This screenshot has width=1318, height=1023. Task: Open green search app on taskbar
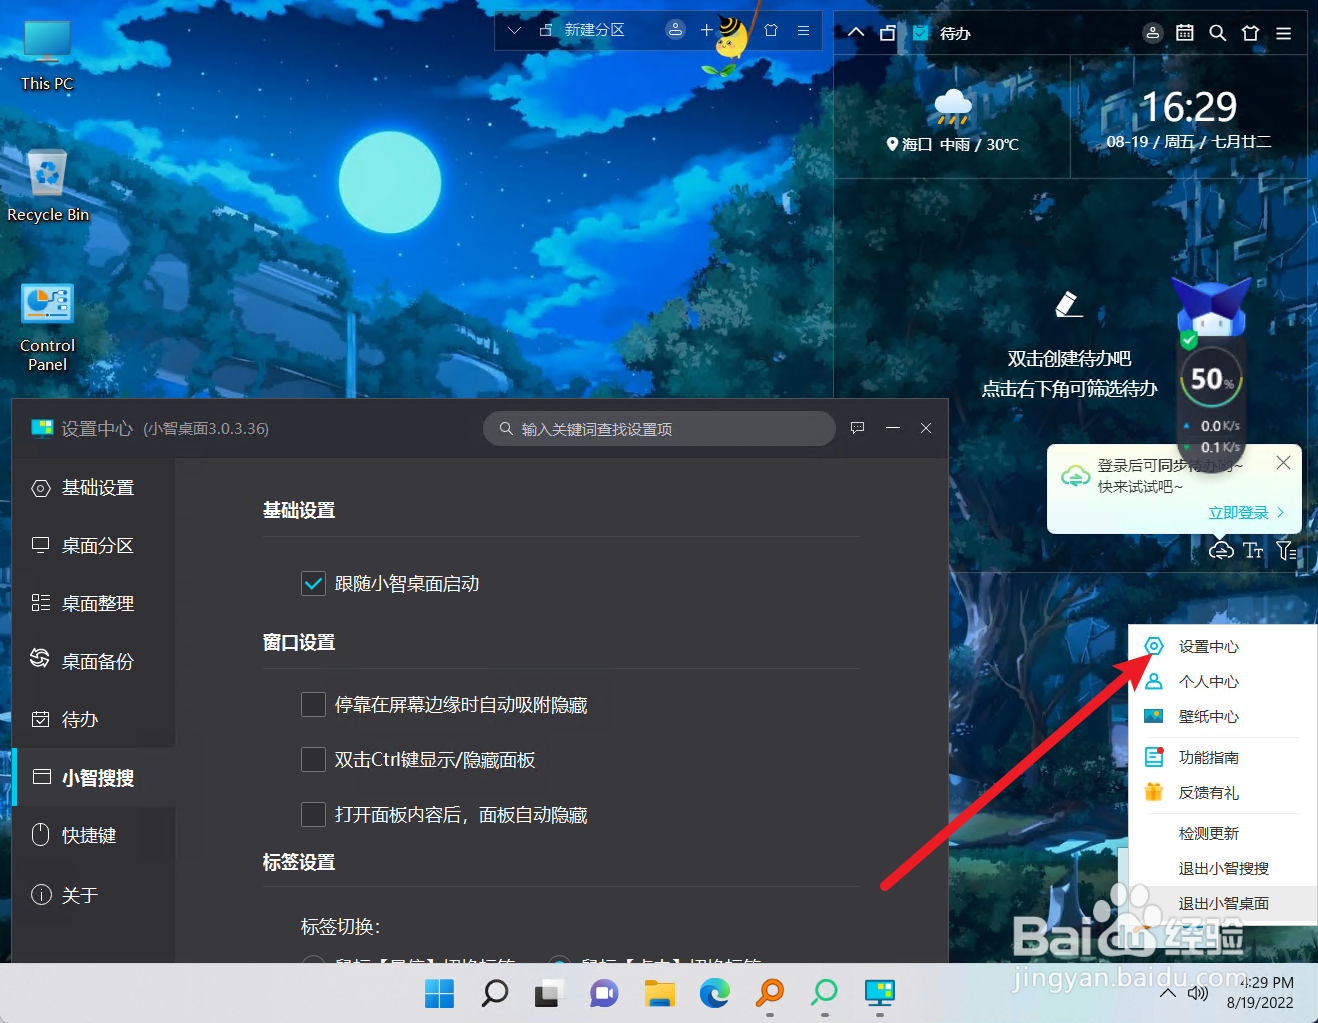click(x=824, y=993)
